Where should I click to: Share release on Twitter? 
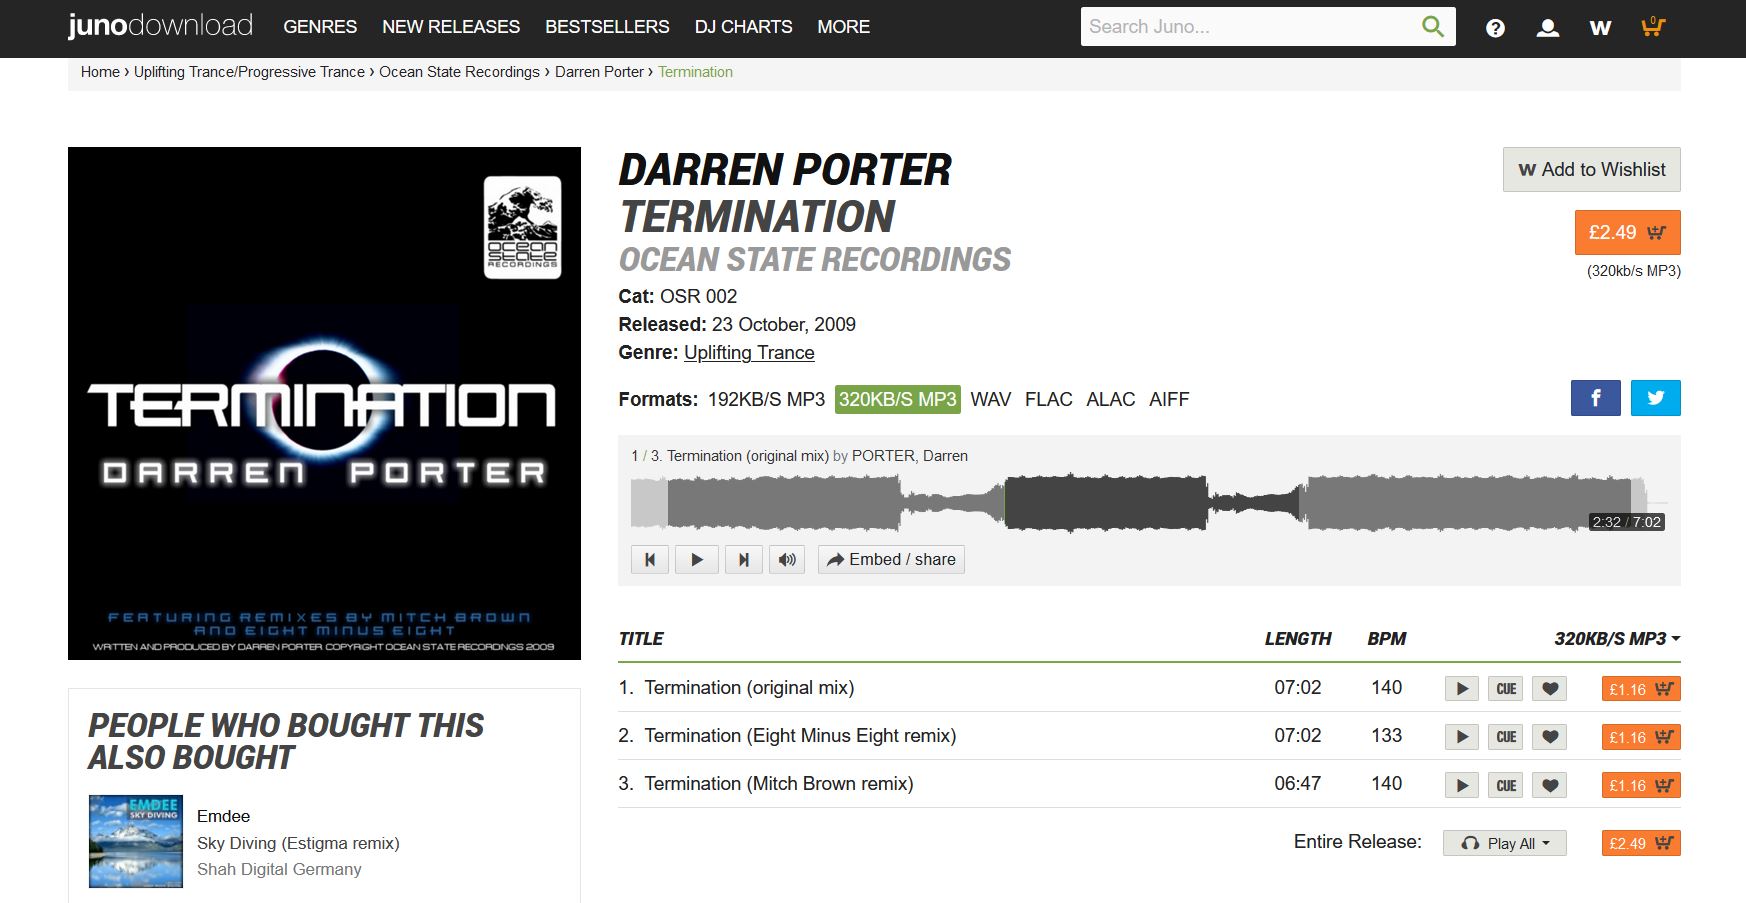point(1656,398)
